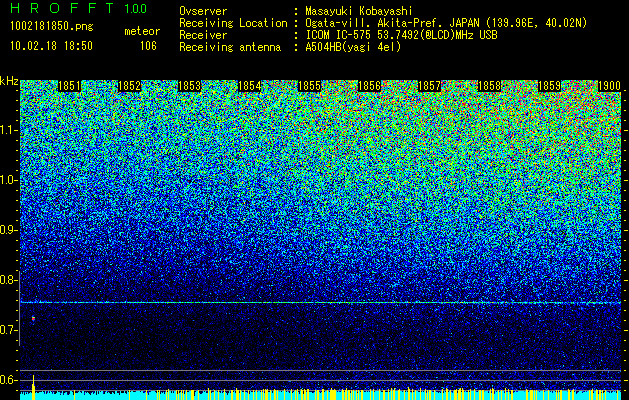This screenshot has height=400, width=629.
Task: Click the 1859 time marker
Action: pos(549,86)
